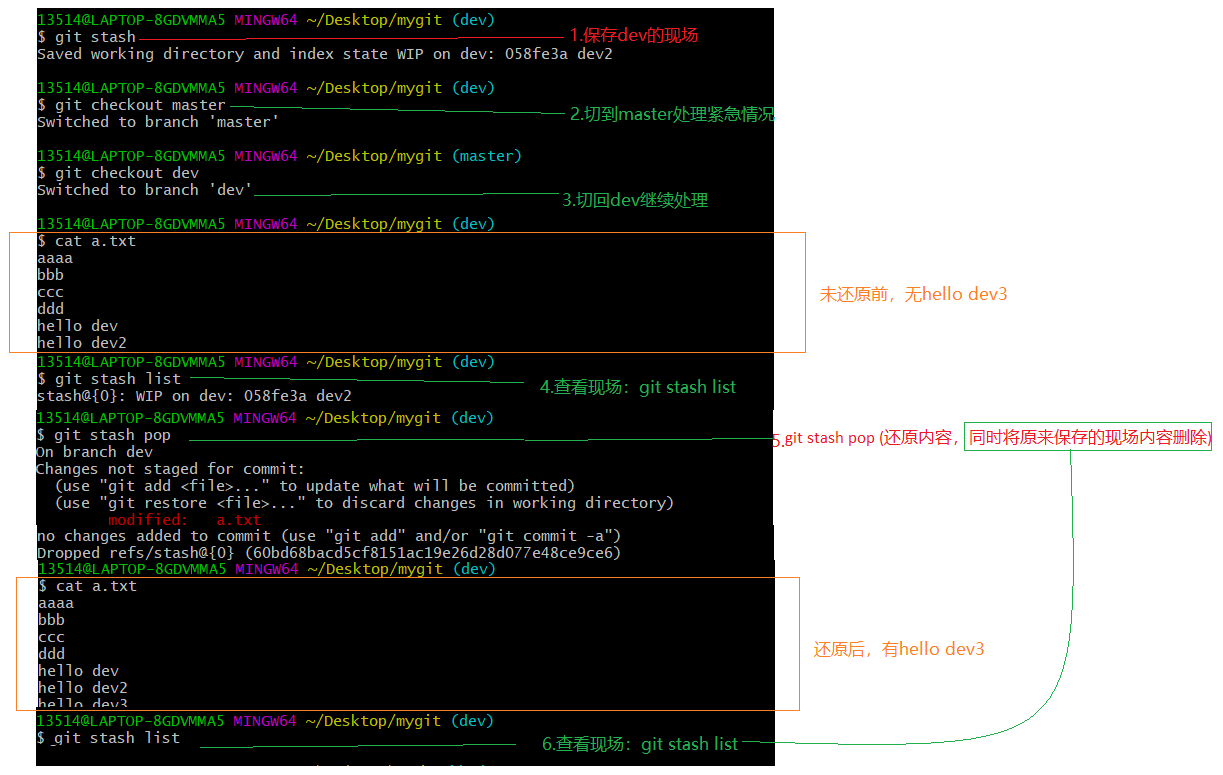Click the "Changes not staged for commit:" line
The image size is (1223, 775).
pos(170,469)
